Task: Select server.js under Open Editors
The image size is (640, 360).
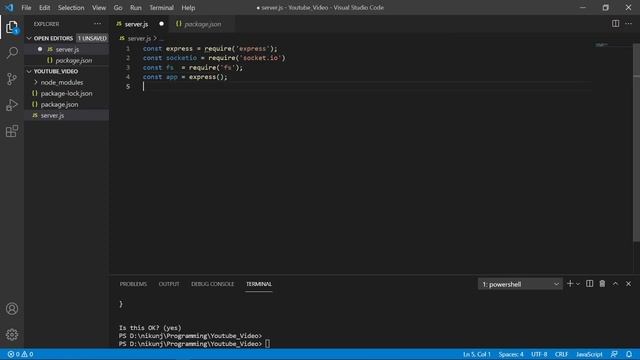Action: (67, 49)
